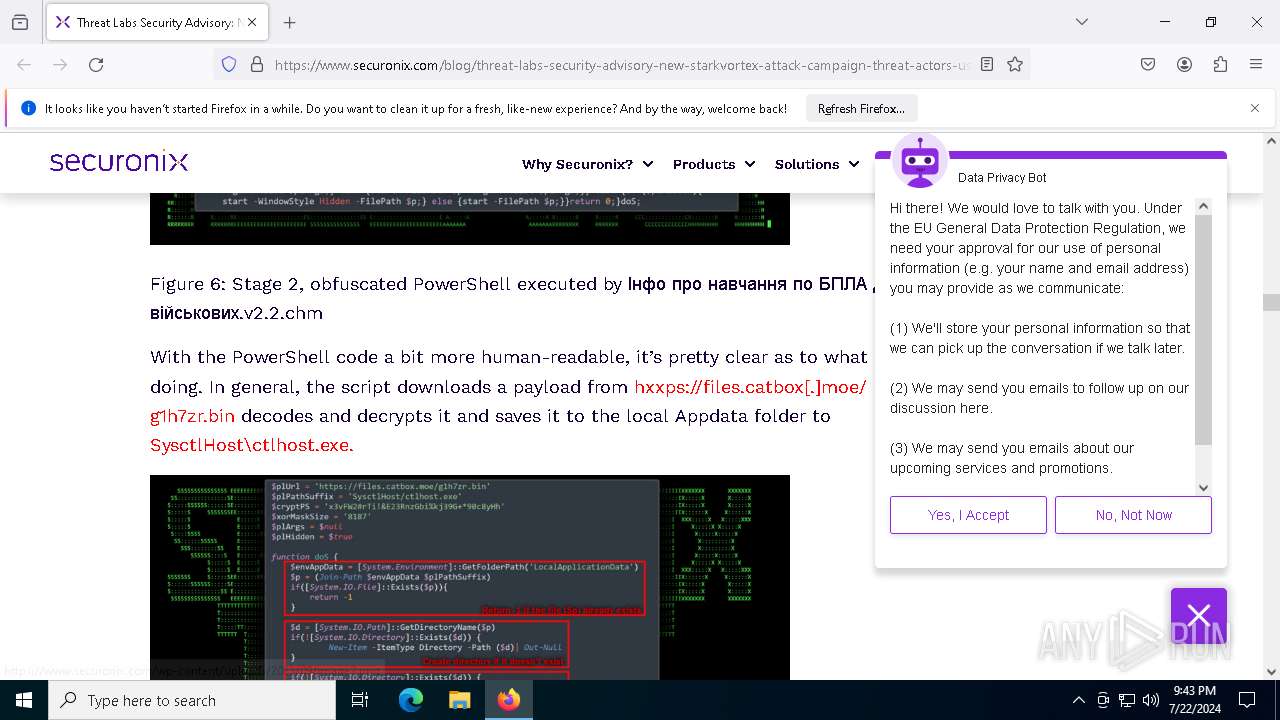Toggle reader view icon
1280x720 pixels.
point(987,64)
